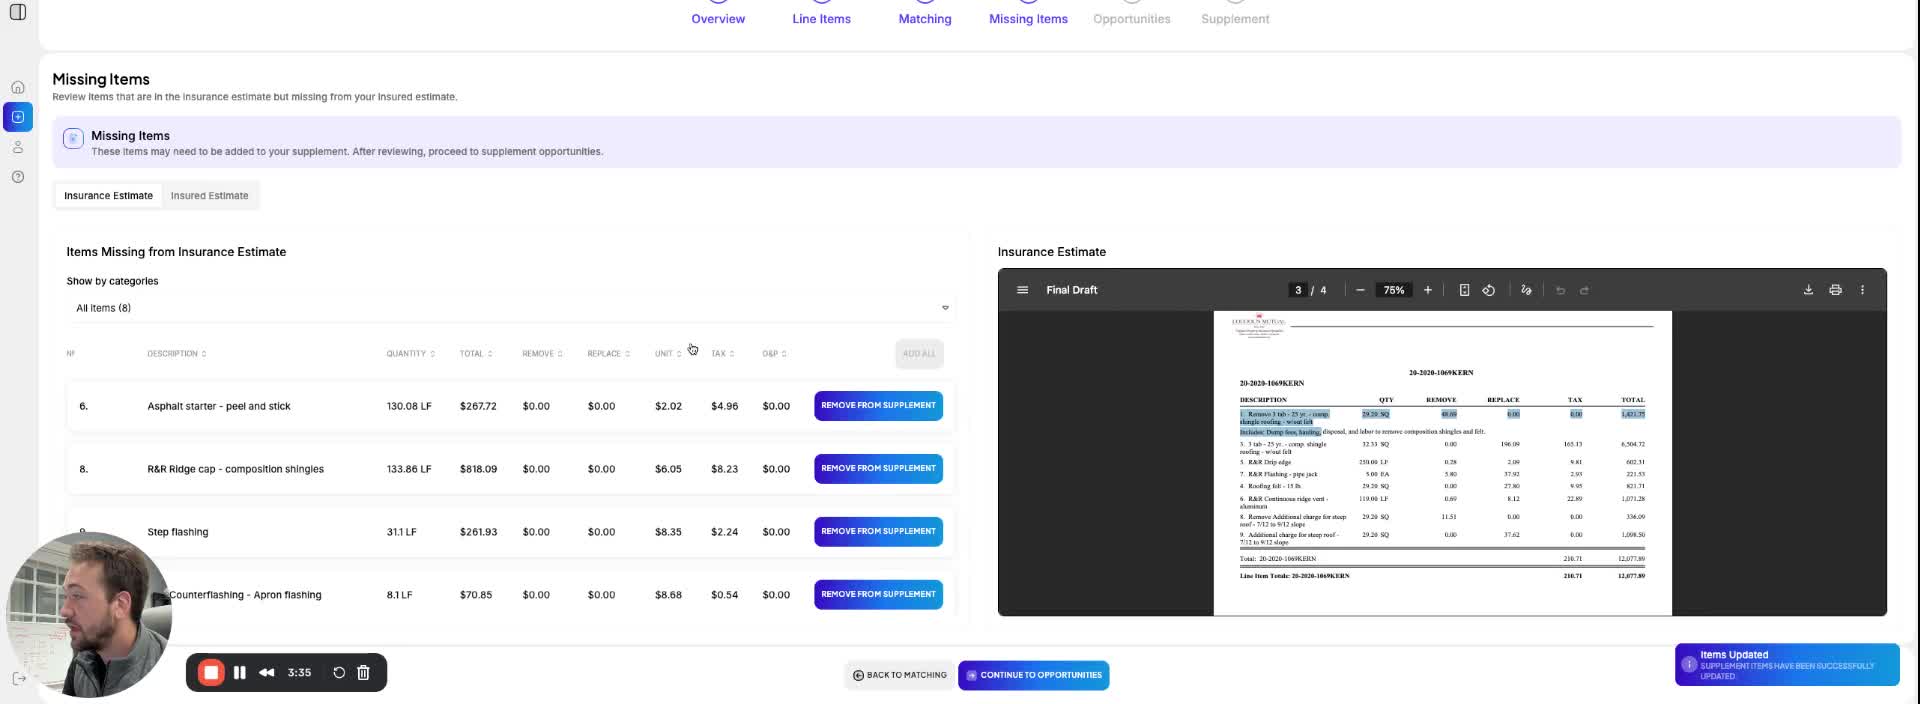Viewport: 1920px width, 704px height.
Task: Delete the recording with the trash icon
Action: pos(364,673)
